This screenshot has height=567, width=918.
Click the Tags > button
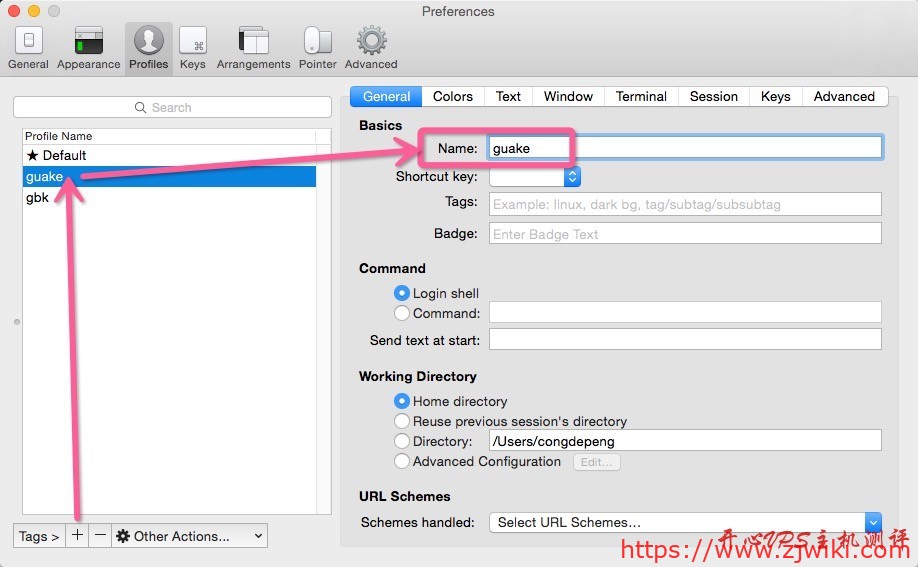39,536
